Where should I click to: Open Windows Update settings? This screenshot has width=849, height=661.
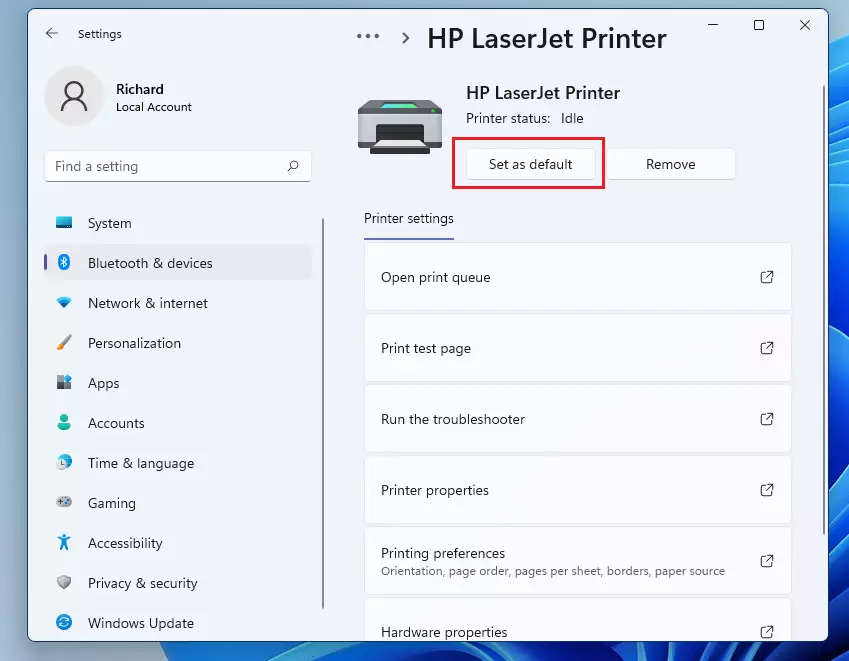pyautogui.click(x=178, y=624)
